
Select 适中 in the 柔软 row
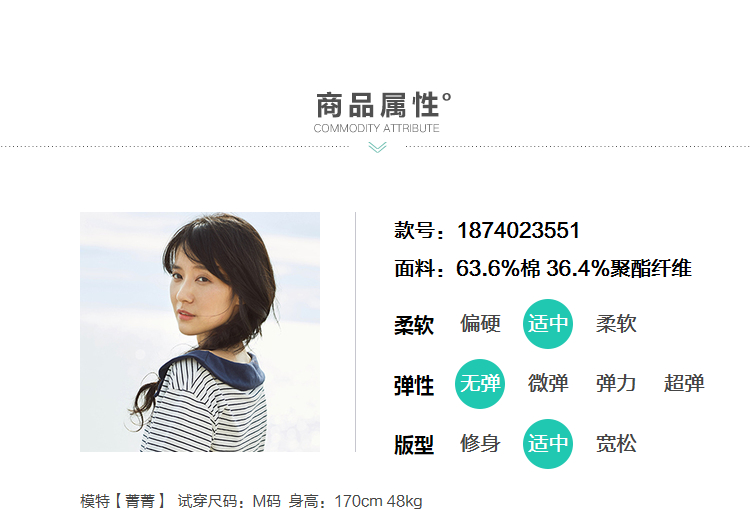[x=548, y=324]
